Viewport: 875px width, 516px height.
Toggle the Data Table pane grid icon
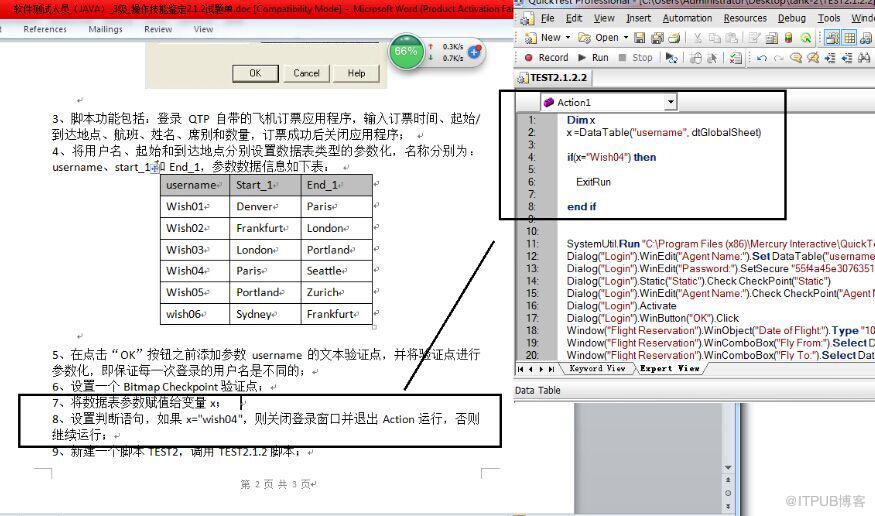pos(849,37)
